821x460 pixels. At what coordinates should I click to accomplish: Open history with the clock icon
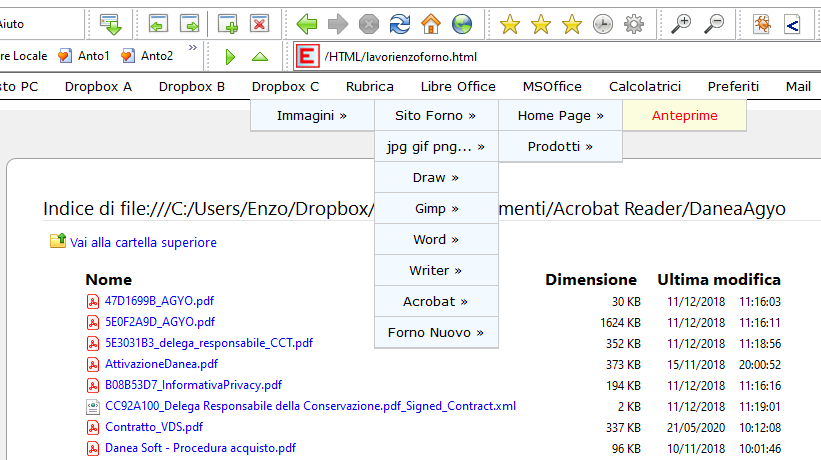603,24
